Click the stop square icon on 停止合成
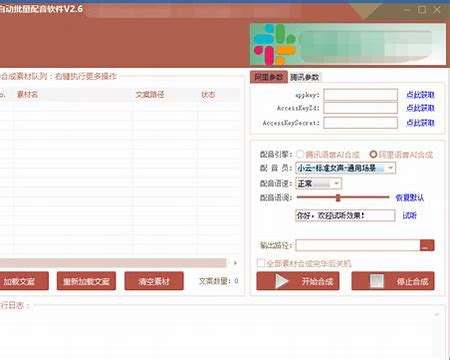This screenshot has width=450, height=360. pyautogui.click(x=377, y=281)
